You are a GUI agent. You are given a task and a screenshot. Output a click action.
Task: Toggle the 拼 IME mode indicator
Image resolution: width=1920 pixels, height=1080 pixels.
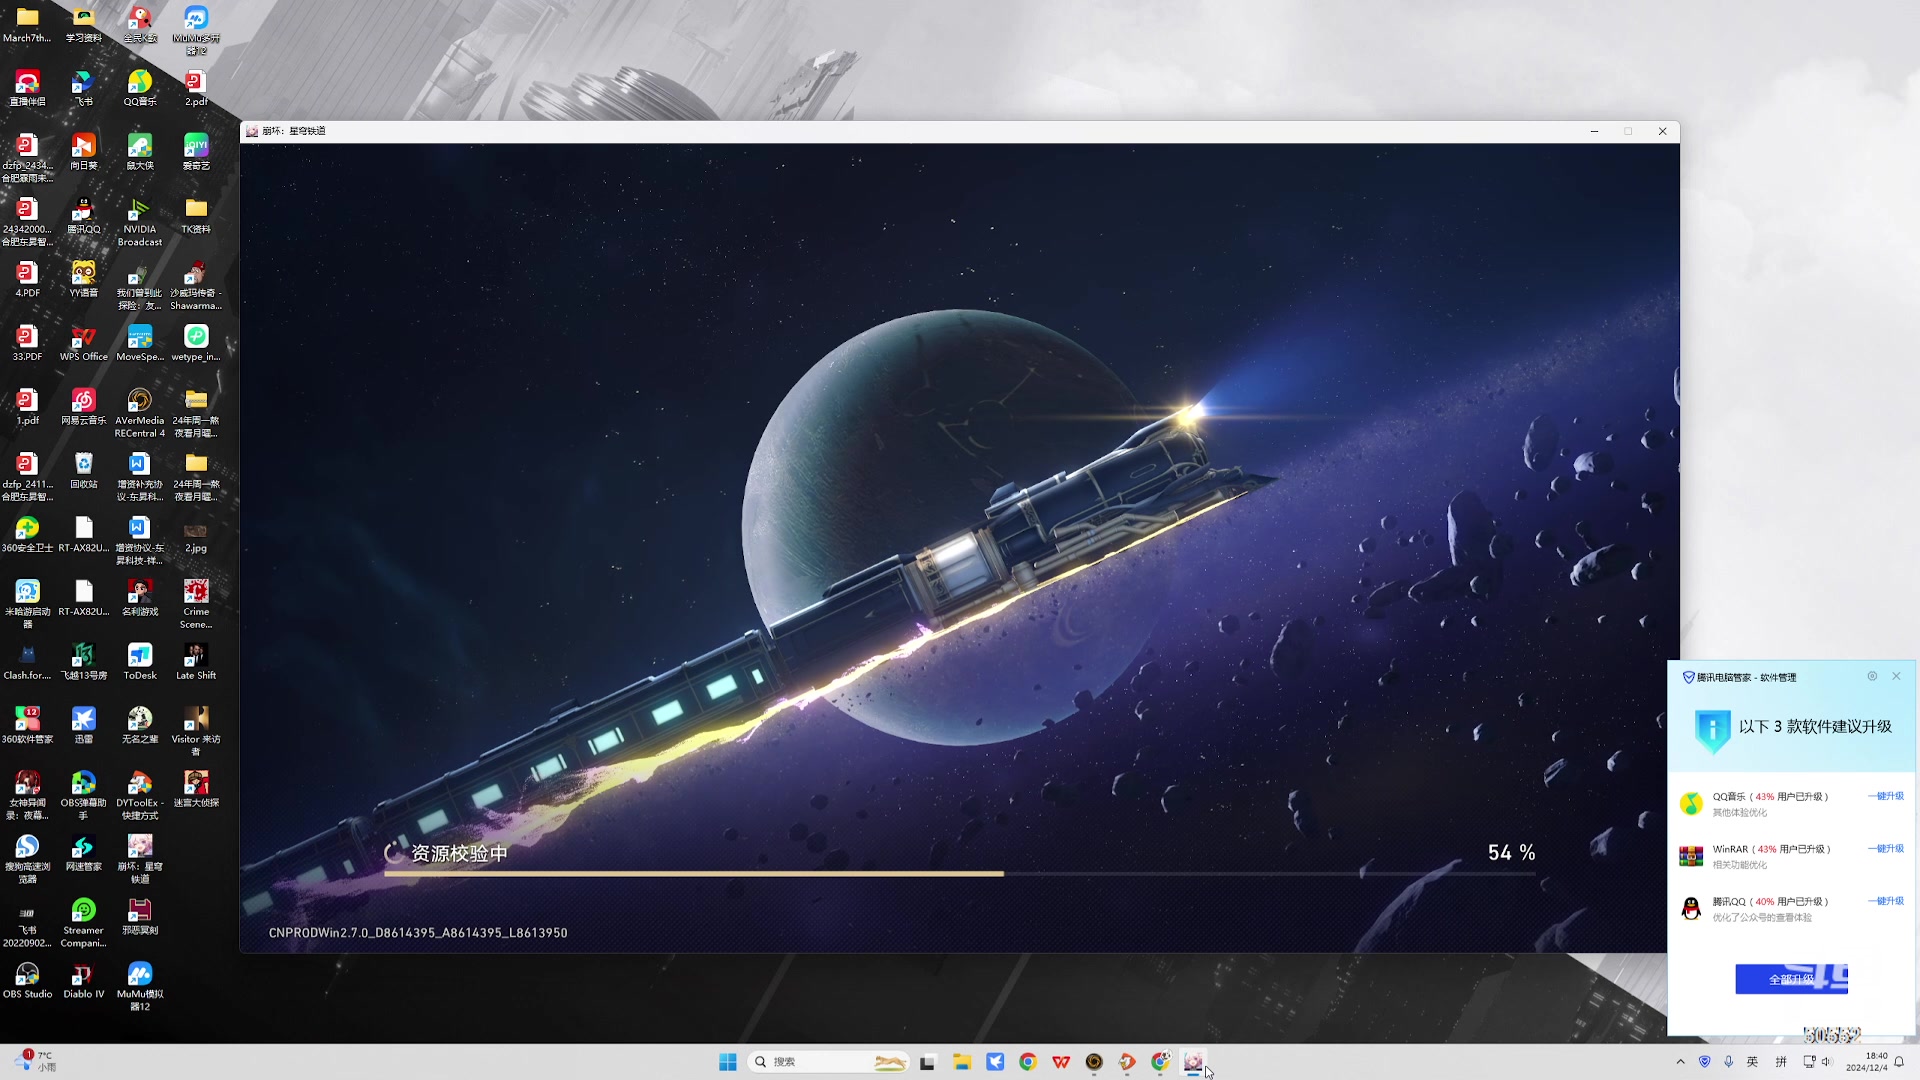(x=1781, y=1062)
